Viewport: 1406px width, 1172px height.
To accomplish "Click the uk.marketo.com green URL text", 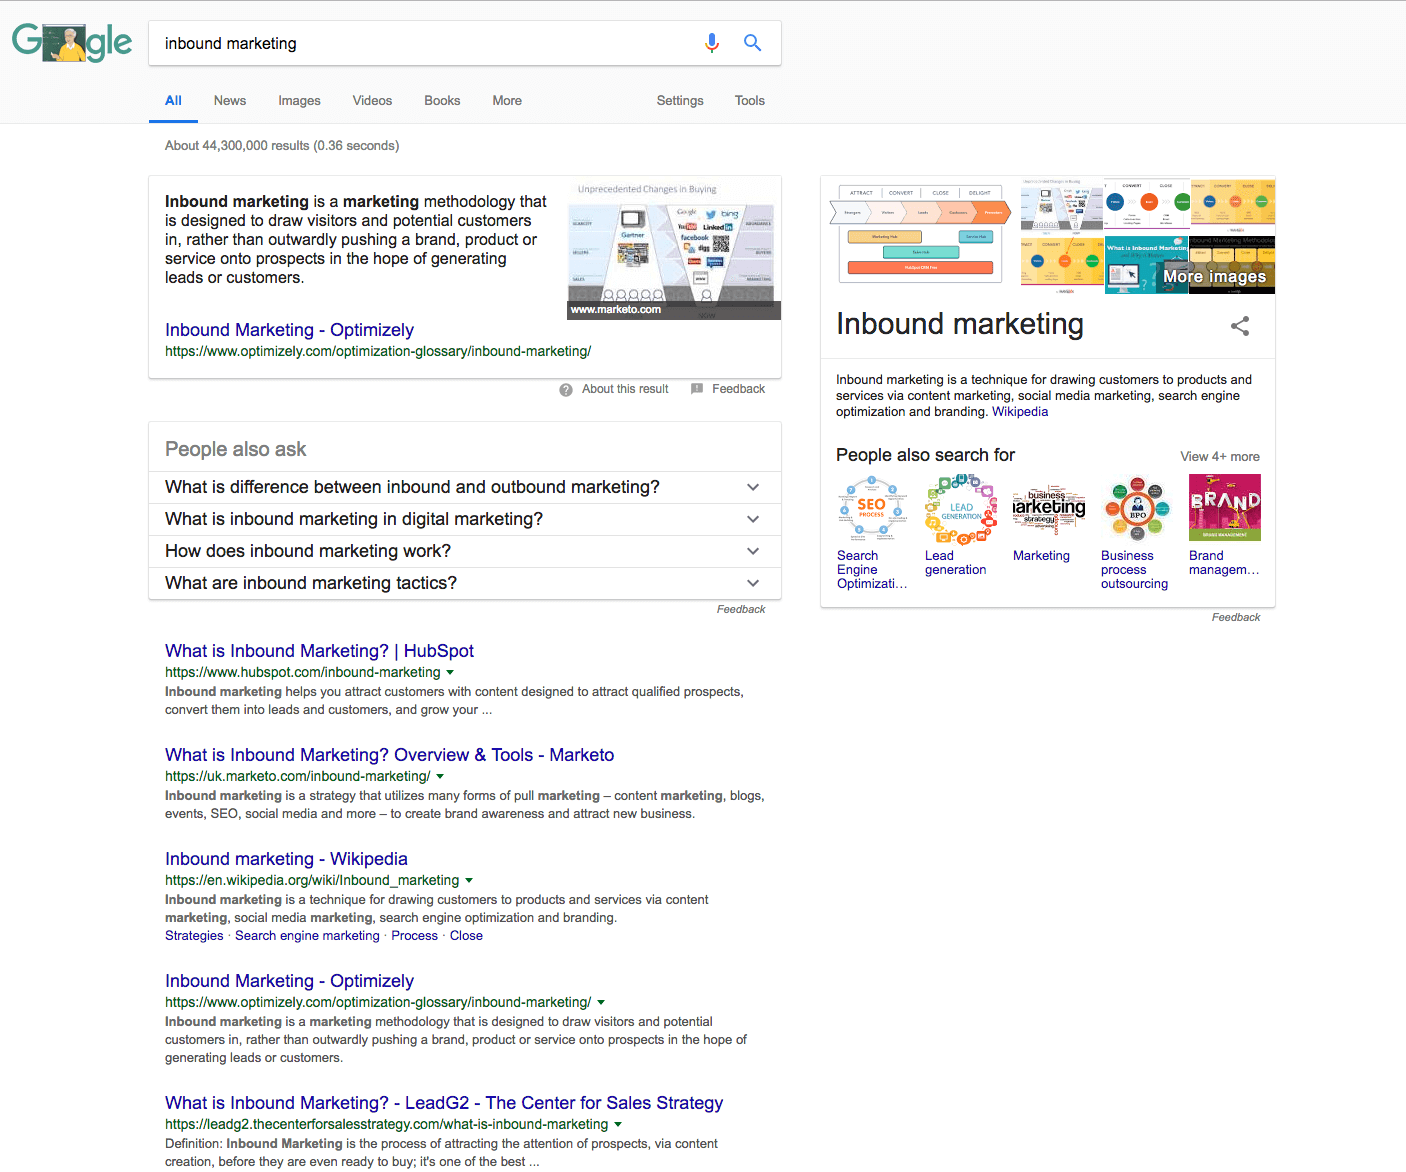I will 298,777.
